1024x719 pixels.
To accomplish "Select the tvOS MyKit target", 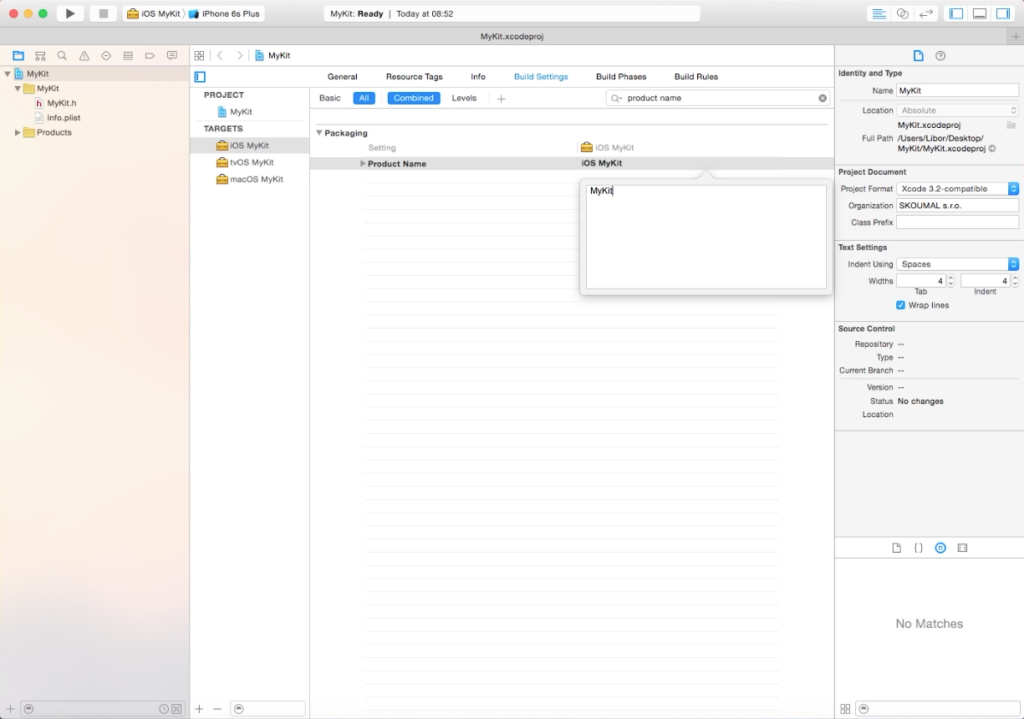I will pos(246,162).
